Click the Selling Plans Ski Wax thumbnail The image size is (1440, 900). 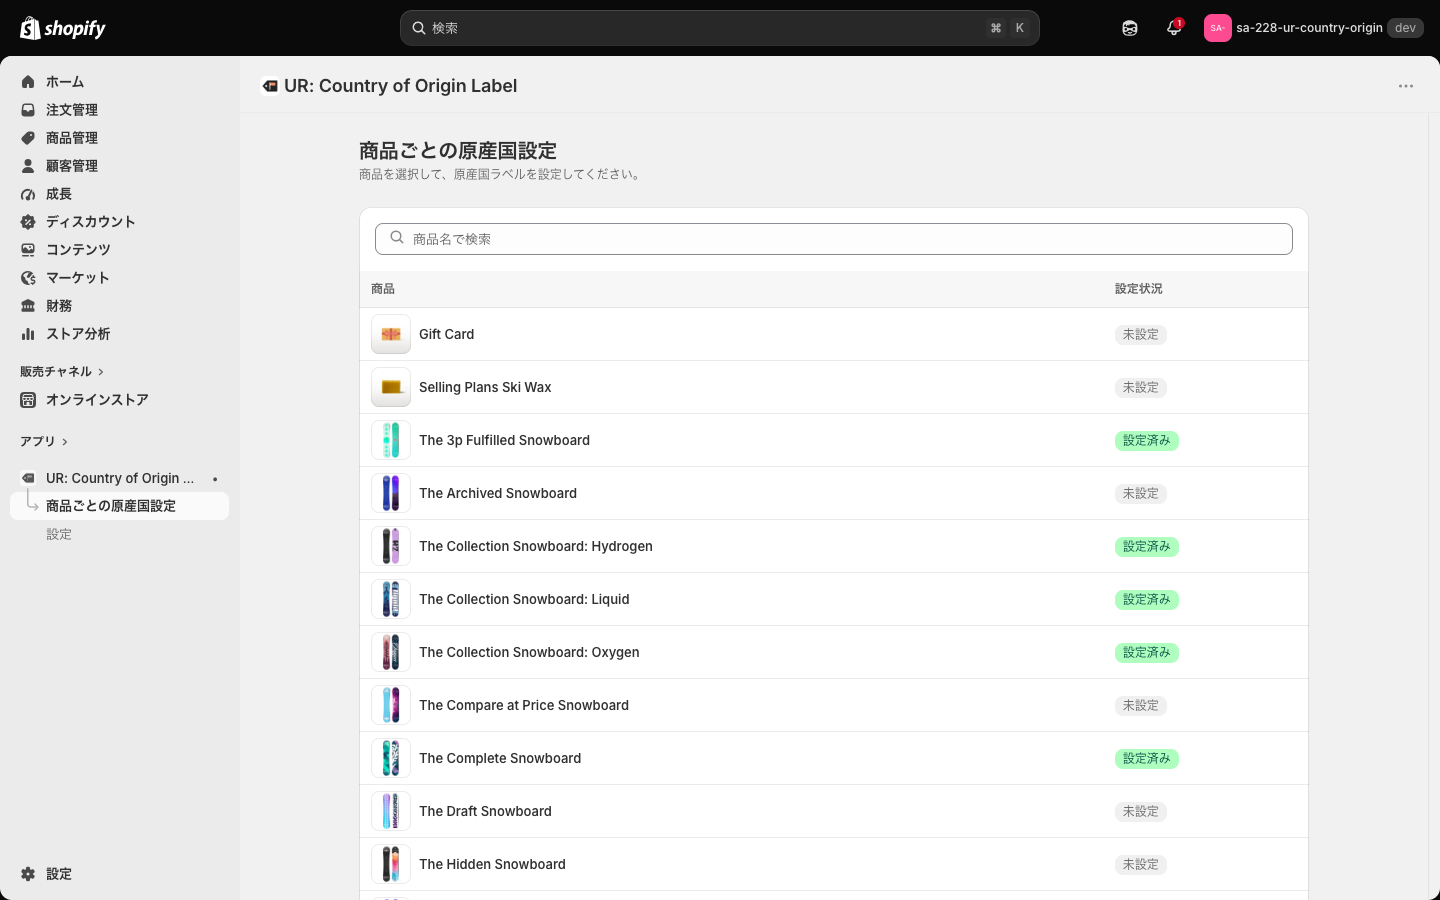391,387
